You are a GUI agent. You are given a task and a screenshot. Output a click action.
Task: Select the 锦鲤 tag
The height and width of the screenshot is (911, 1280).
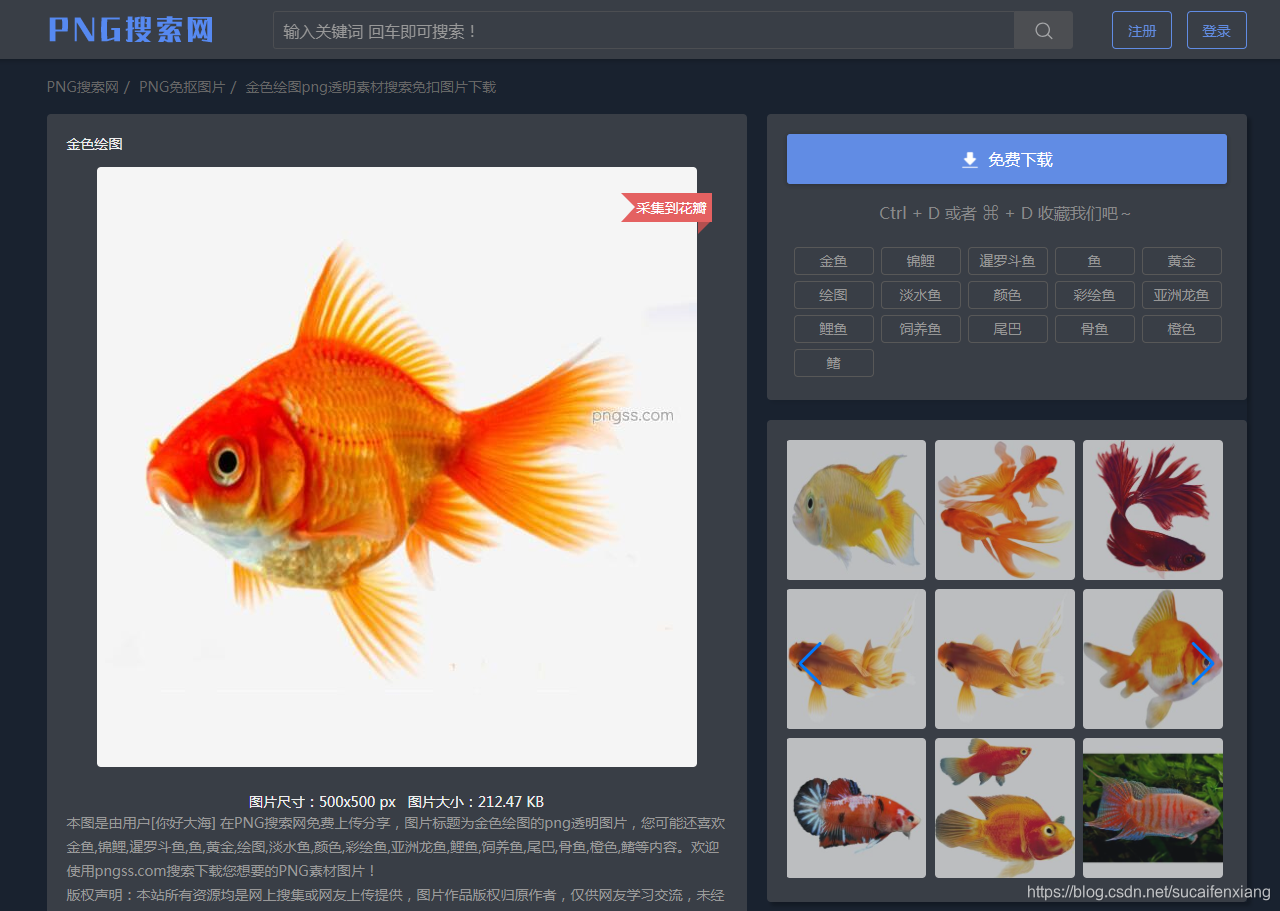[x=920, y=260]
